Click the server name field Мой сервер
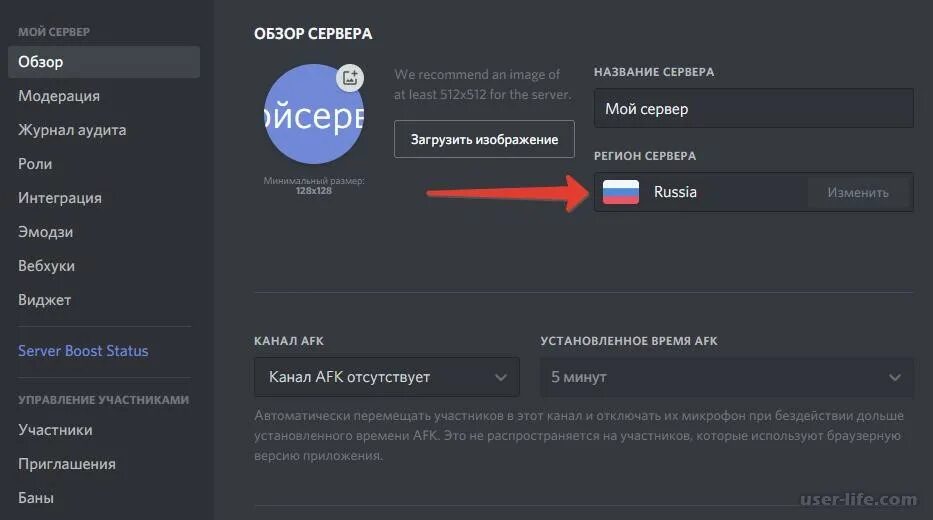Screen dimensions: 933x520 click(754, 108)
